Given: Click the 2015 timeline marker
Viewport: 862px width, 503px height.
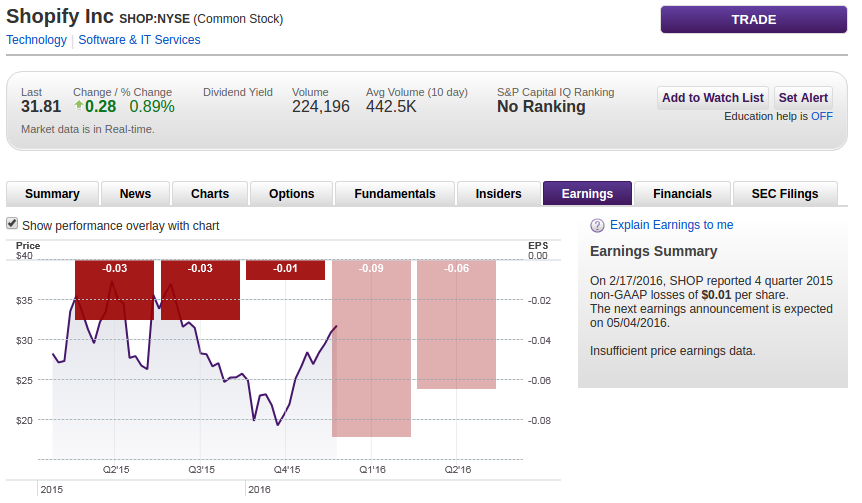Looking at the screenshot, I should (52, 489).
